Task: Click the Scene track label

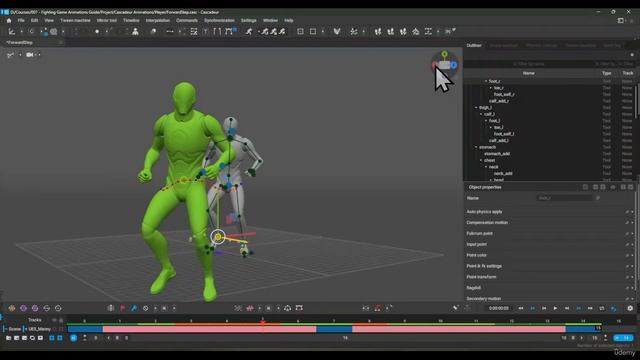Action: click(14, 329)
